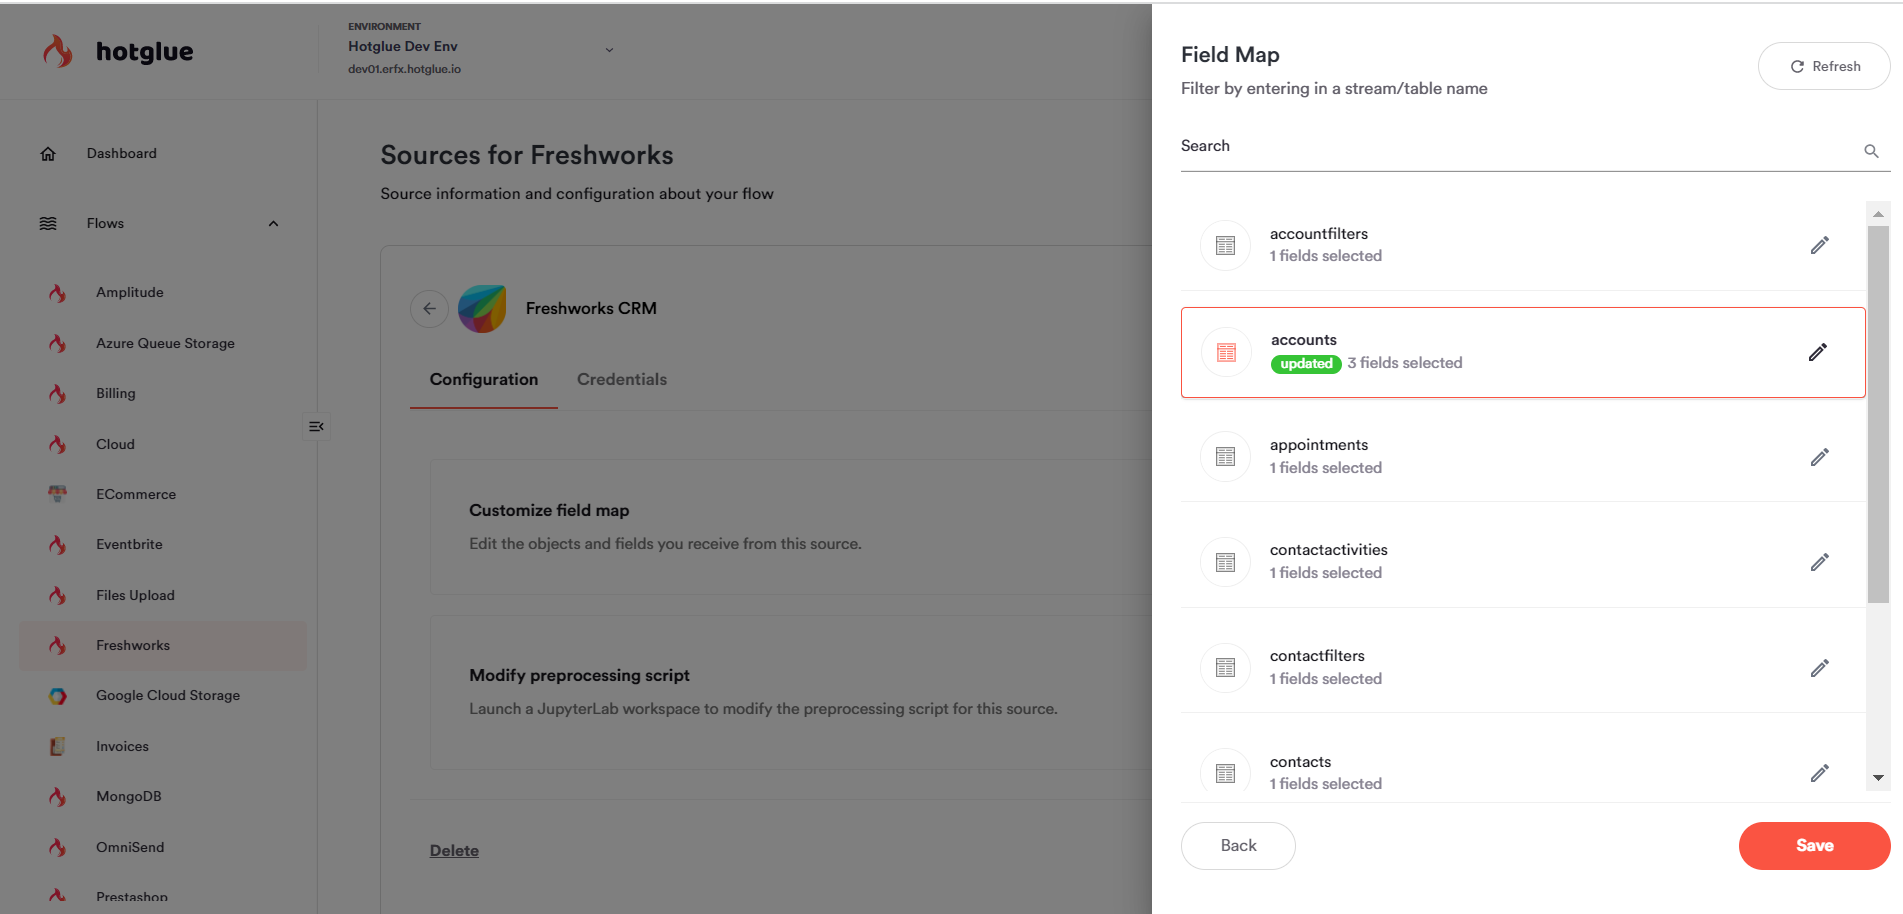Open the Google Cloud Storage flow
This screenshot has height=914, width=1903.
[167, 696]
